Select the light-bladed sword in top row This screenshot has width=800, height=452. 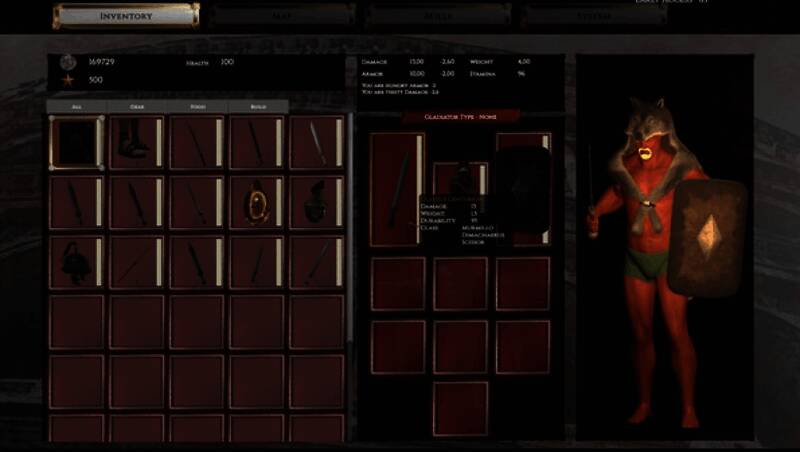point(317,142)
